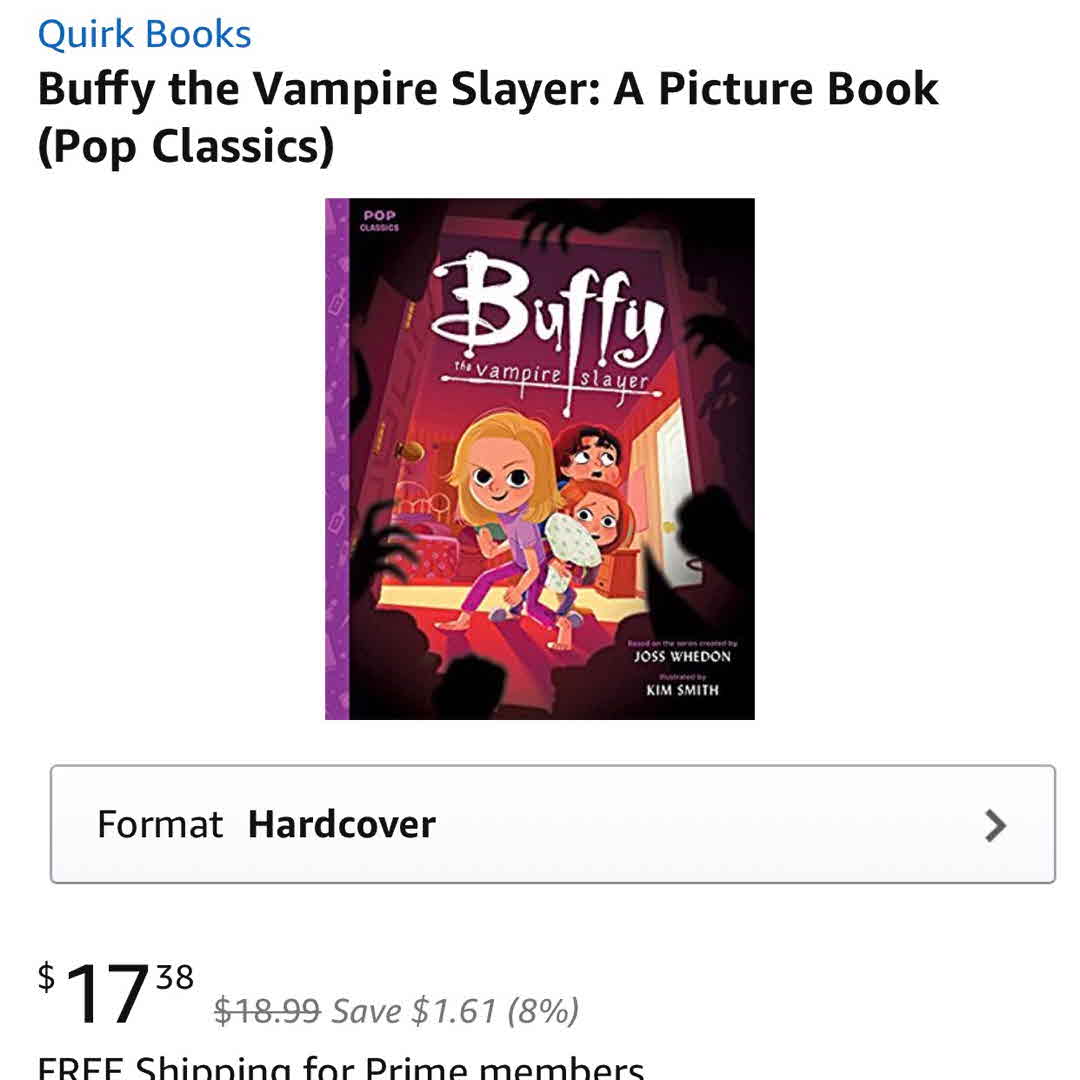Click the Joss Whedon credit on the cover
The width and height of the screenshot is (1080, 1080).
point(682,657)
